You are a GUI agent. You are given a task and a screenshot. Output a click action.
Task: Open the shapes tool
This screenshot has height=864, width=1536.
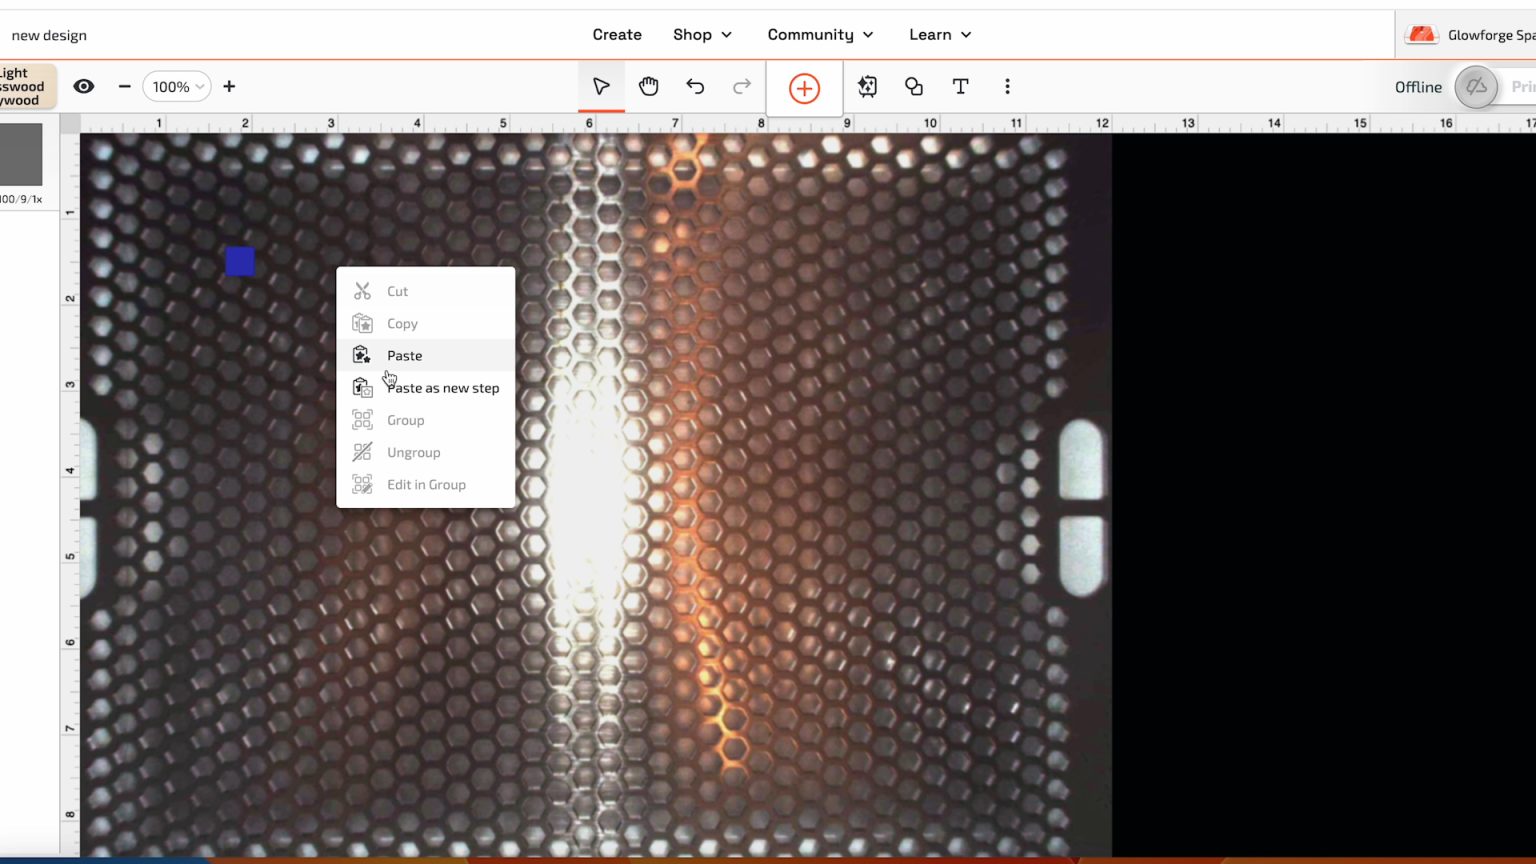(x=913, y=87)
